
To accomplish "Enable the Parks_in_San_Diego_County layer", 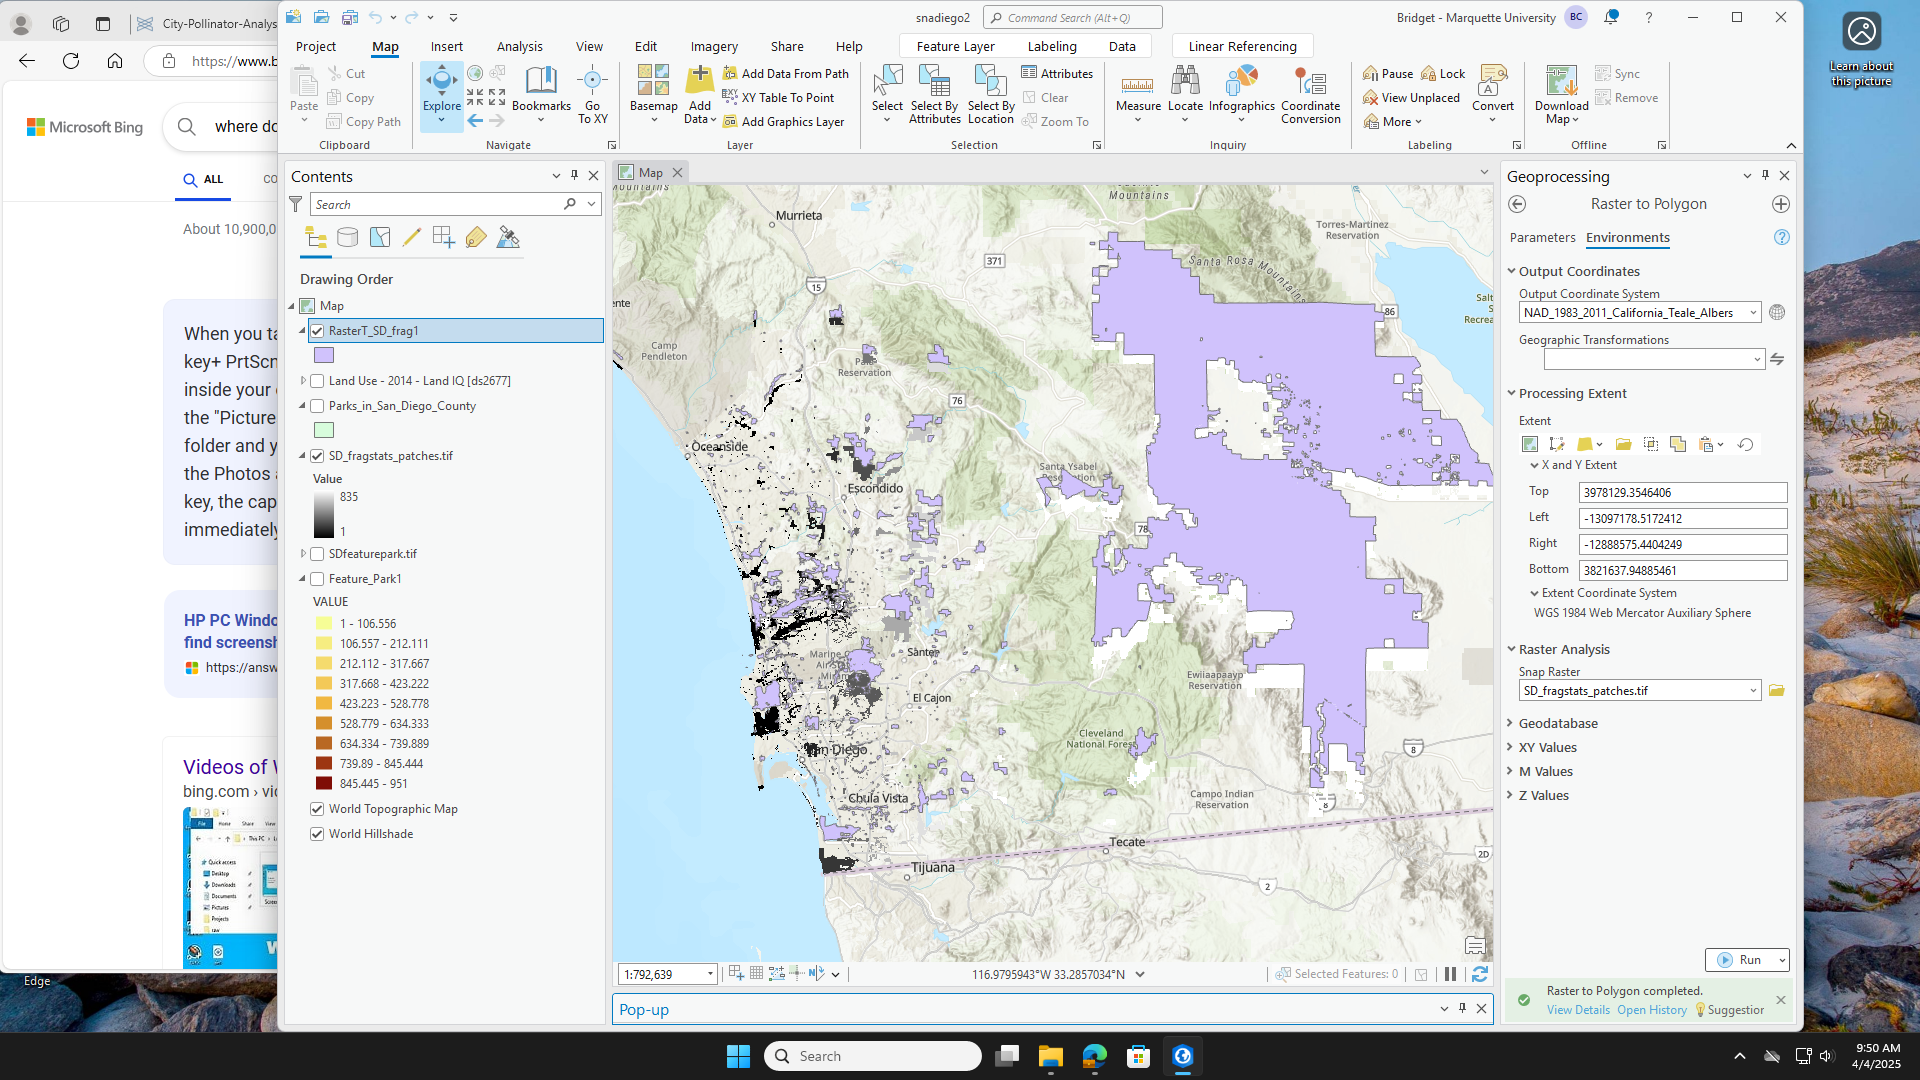I will [317, 406].
